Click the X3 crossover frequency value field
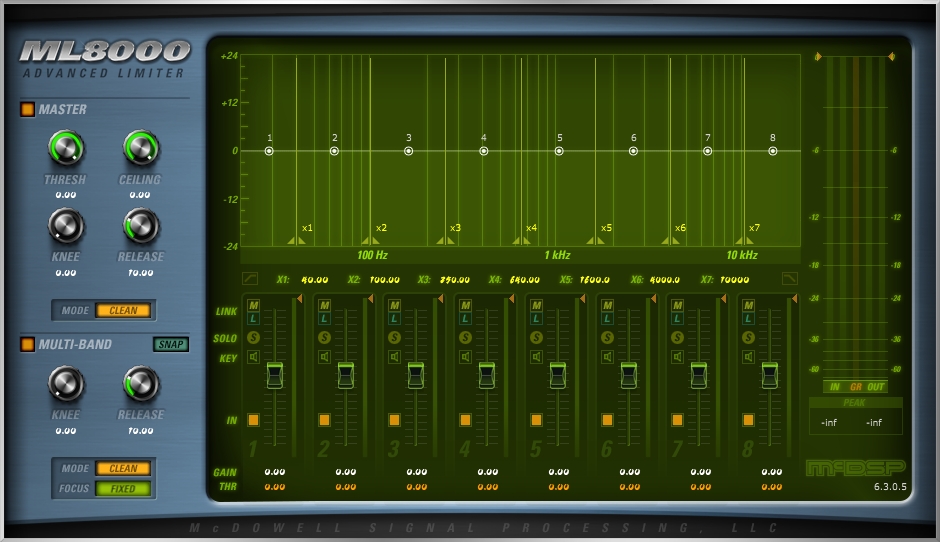Screen dimensions: 940x542 [455, 280]
